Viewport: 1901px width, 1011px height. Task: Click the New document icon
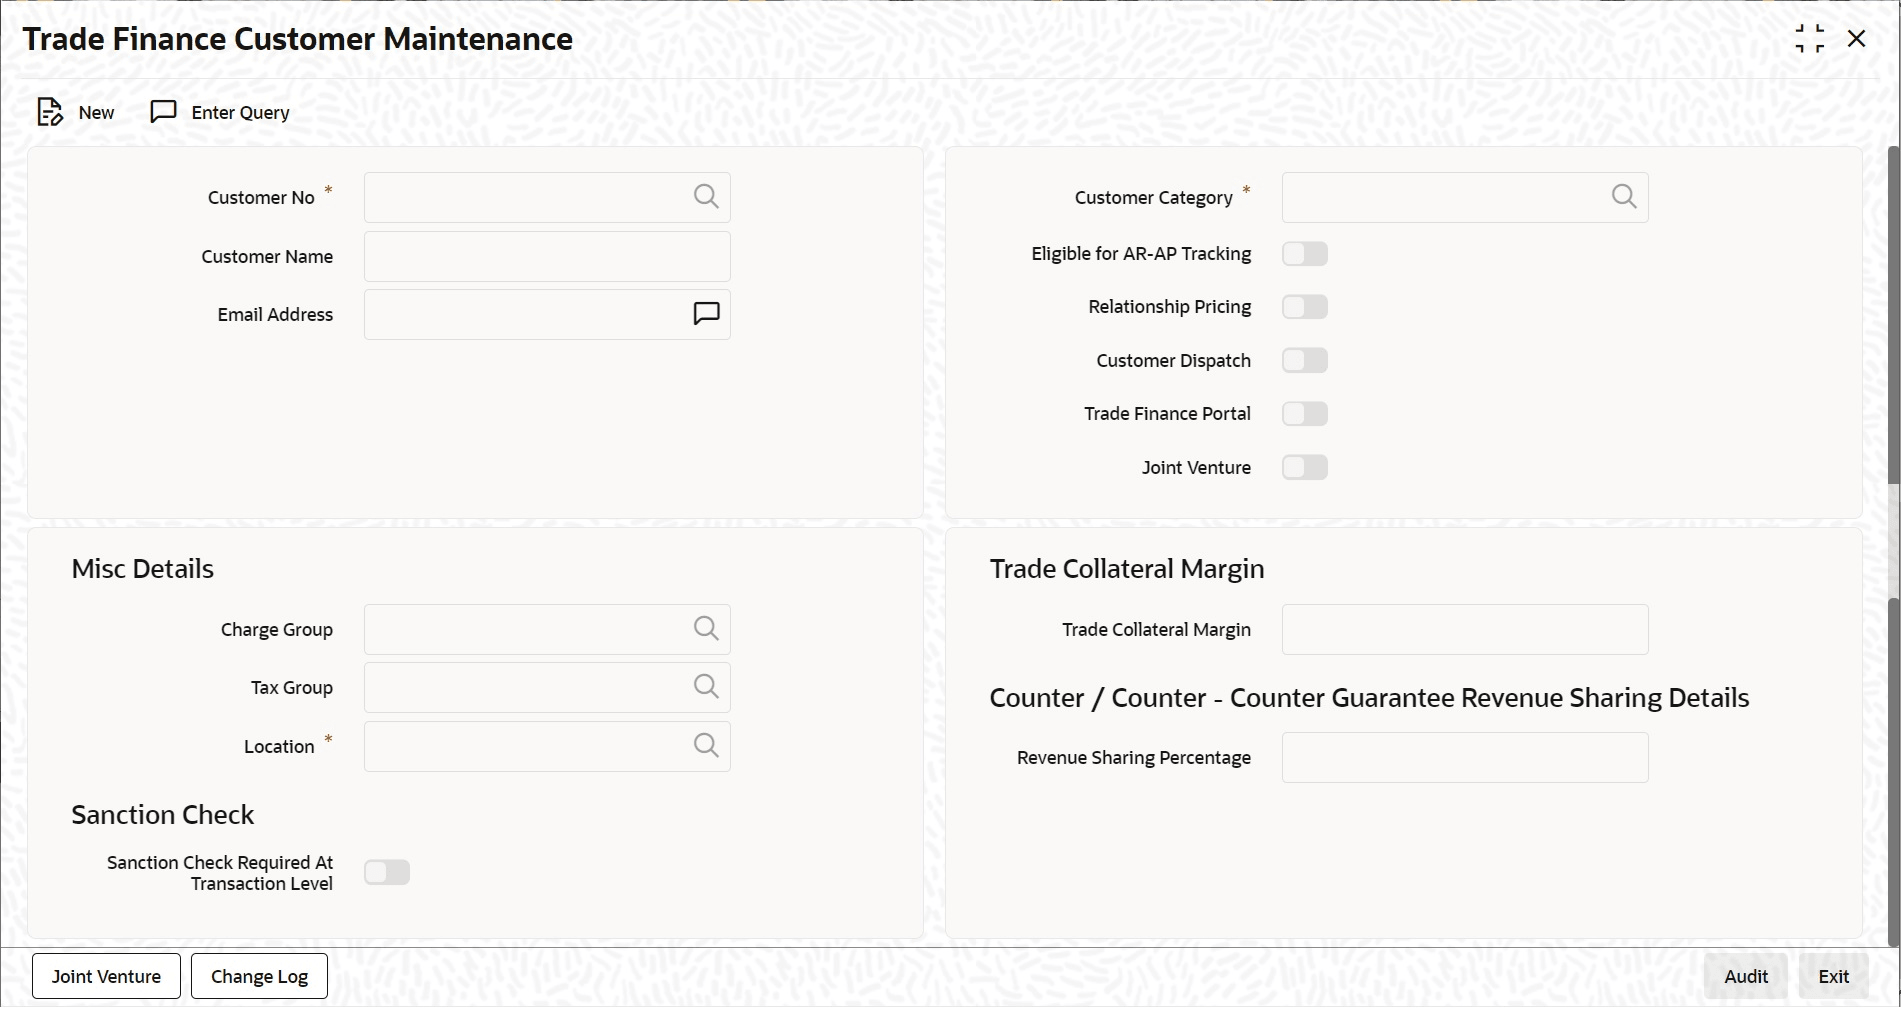(x=50, y=112)
